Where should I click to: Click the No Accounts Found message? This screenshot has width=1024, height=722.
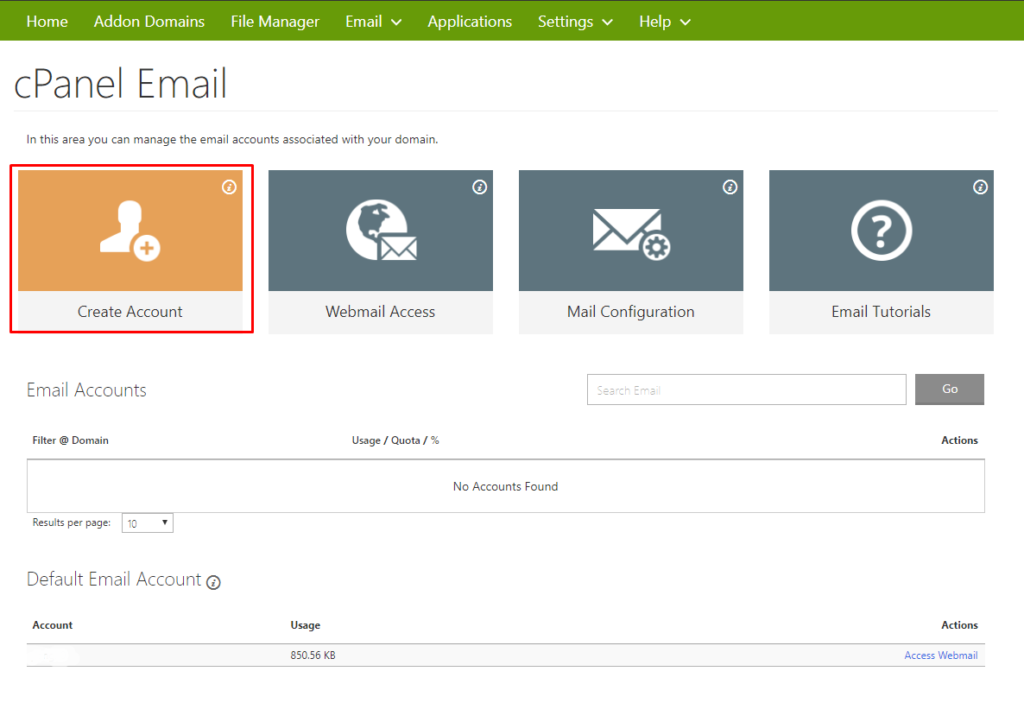coord(505,486)
